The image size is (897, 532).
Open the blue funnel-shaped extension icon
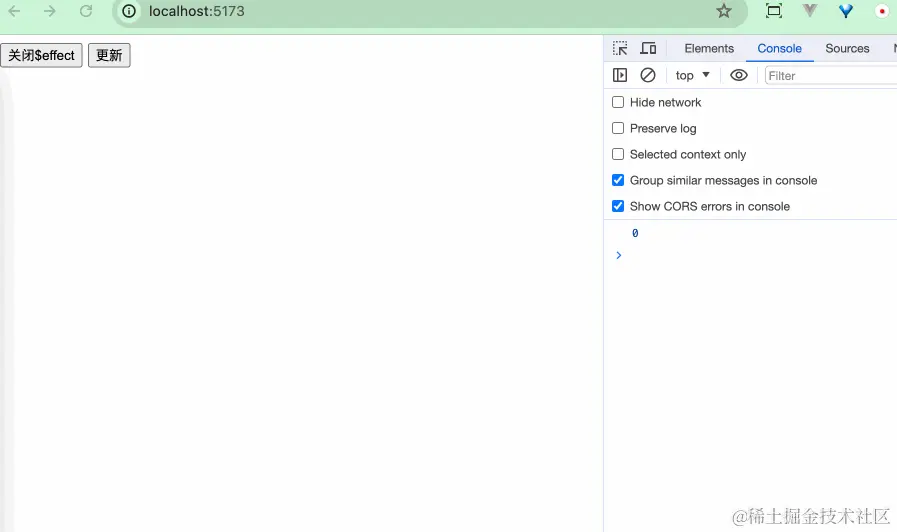[846, 10]
